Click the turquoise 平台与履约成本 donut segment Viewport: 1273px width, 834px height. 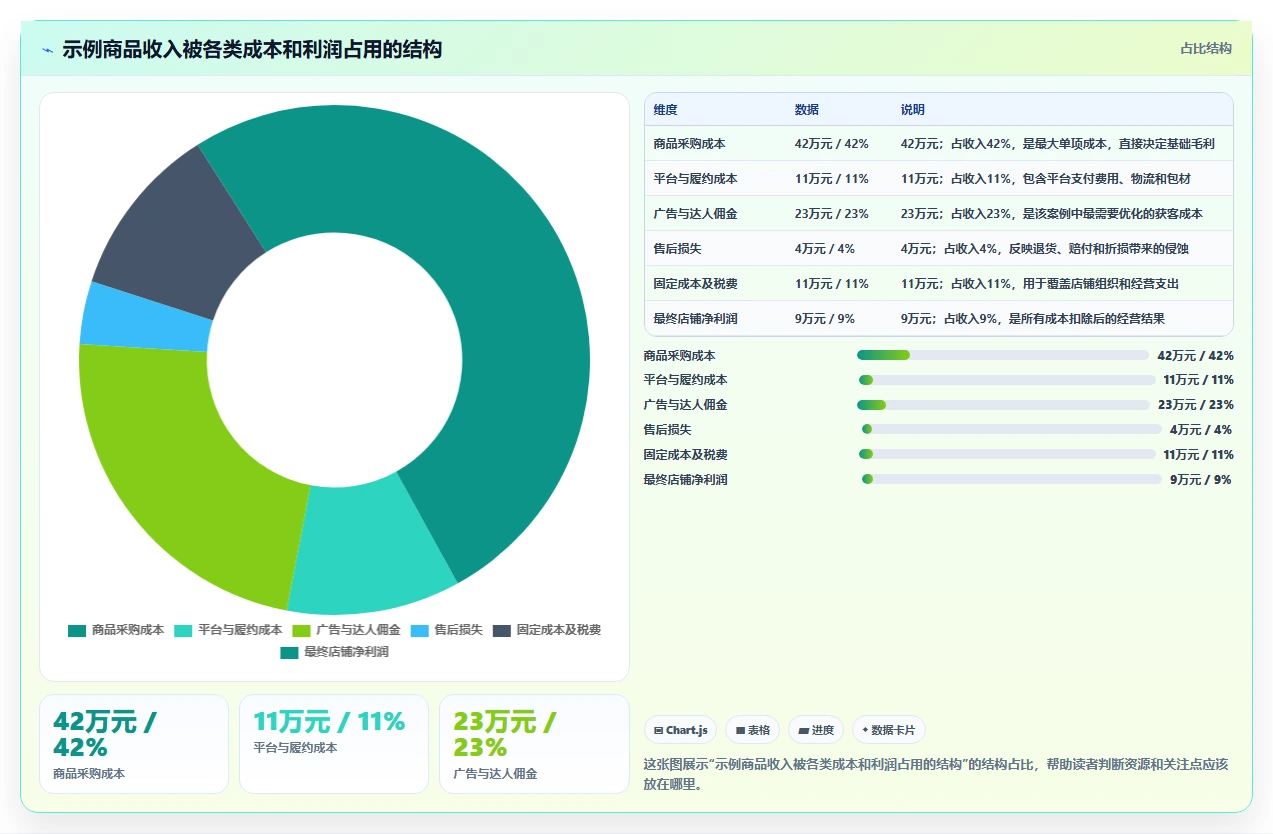(368, 548)
